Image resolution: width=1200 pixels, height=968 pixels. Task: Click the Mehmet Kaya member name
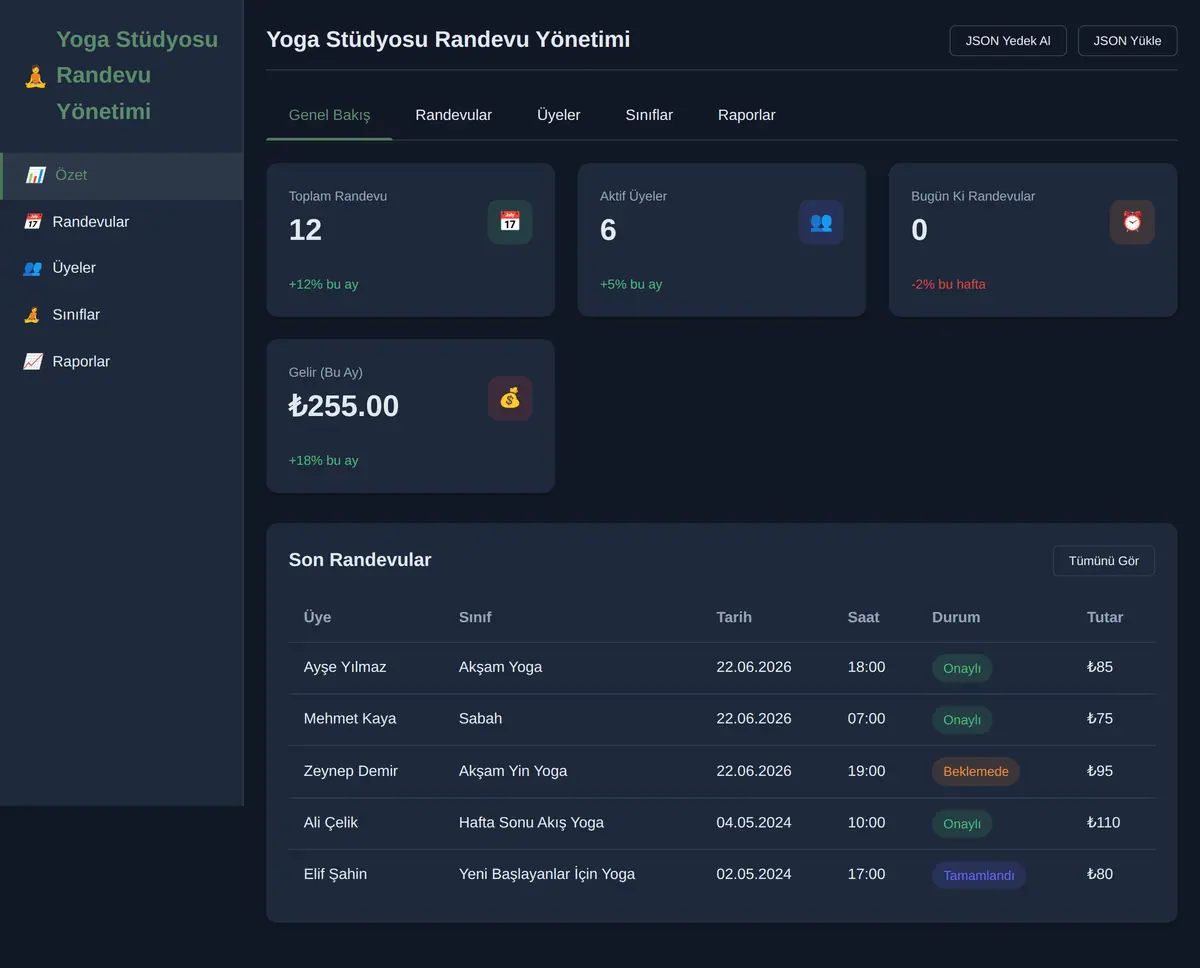pyautogui.click(x=350, y=719)
